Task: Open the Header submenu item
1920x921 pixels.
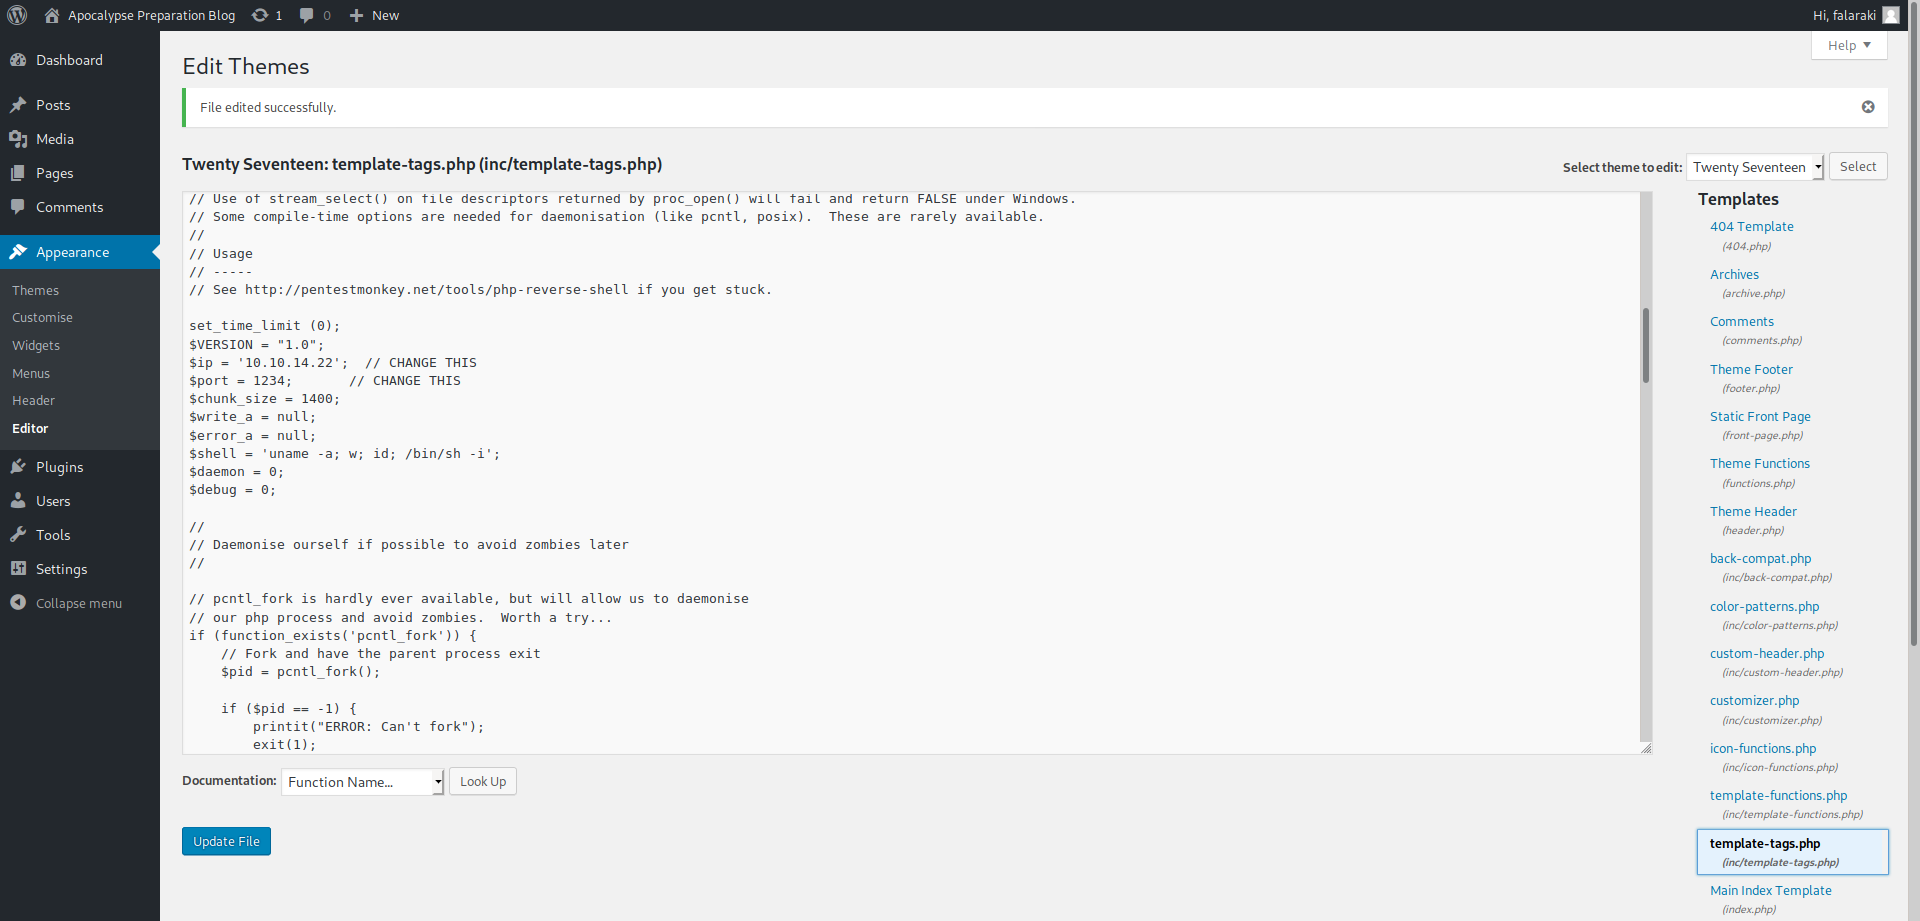Action: (33, 400)
